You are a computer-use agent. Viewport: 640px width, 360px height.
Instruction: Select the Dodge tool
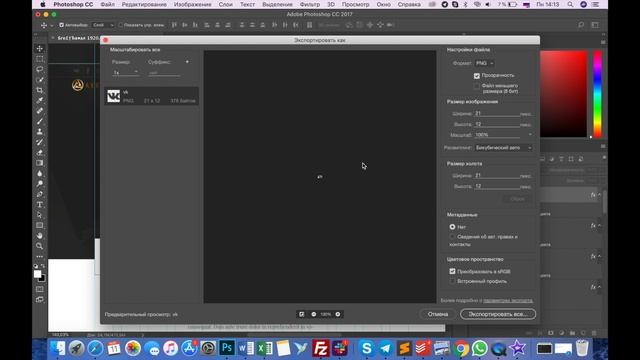click(x=40, y=184)
